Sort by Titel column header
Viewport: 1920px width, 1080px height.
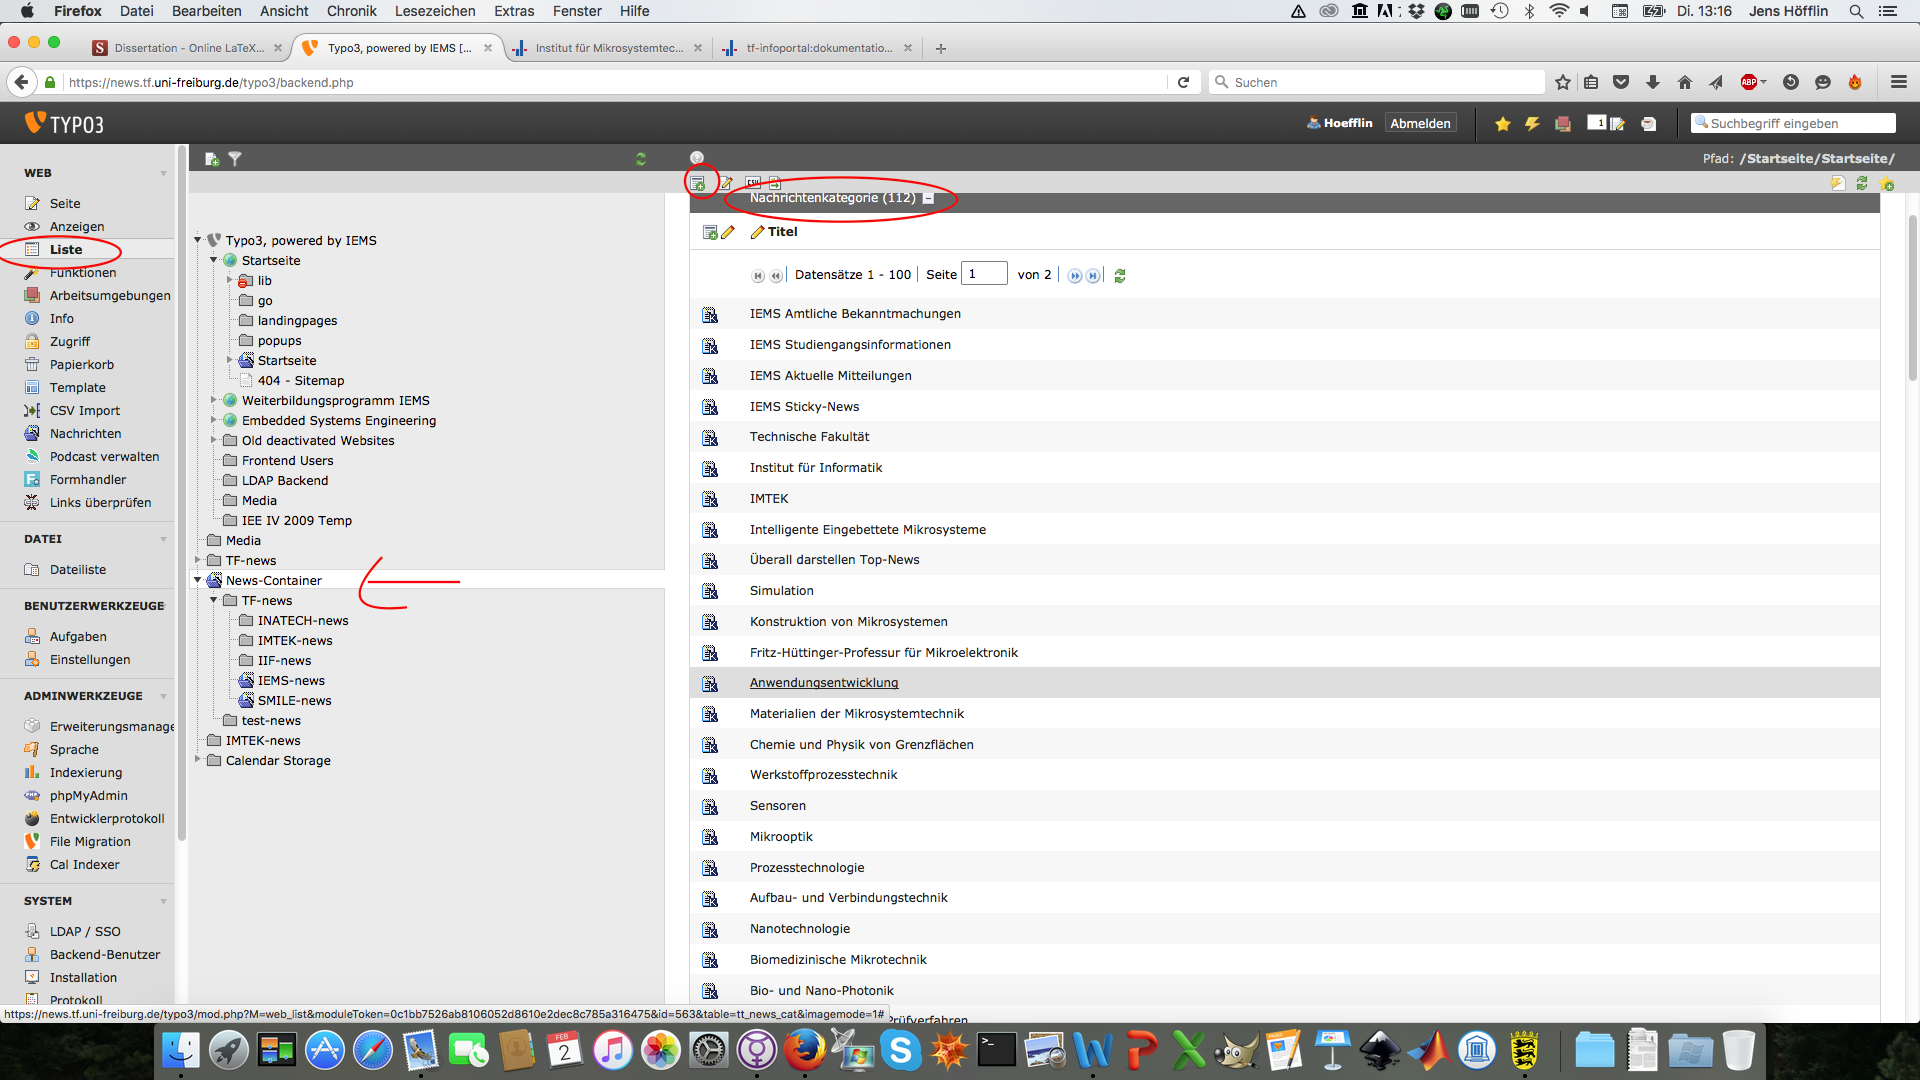coord(782,232)
